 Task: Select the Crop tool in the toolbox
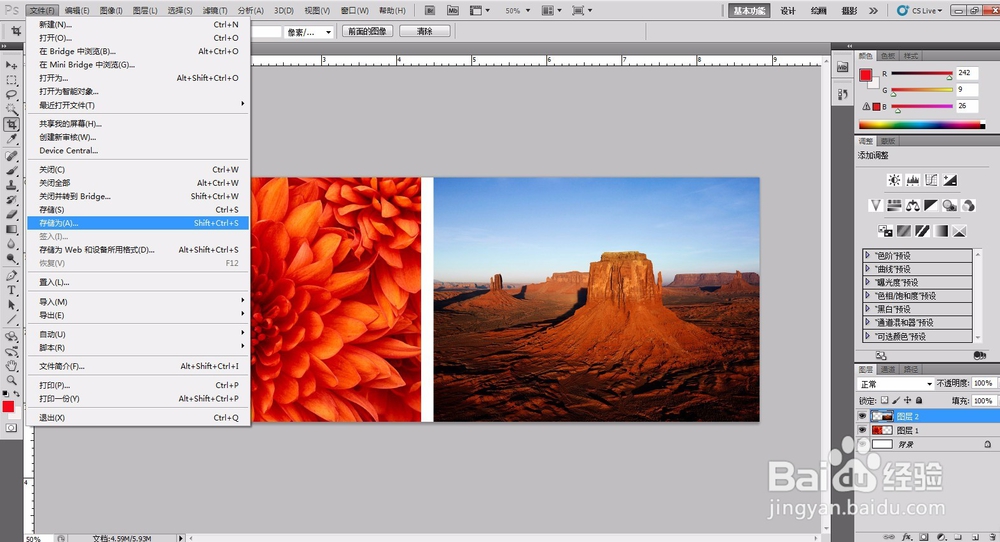pos(11,124)
